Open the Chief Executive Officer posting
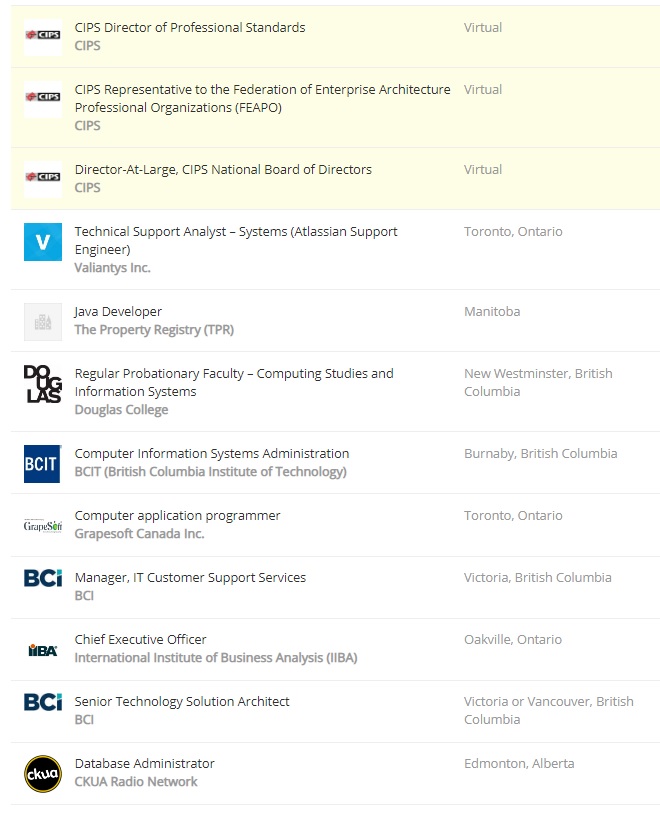This screenshot has height=818, width=660. (140, 640)
